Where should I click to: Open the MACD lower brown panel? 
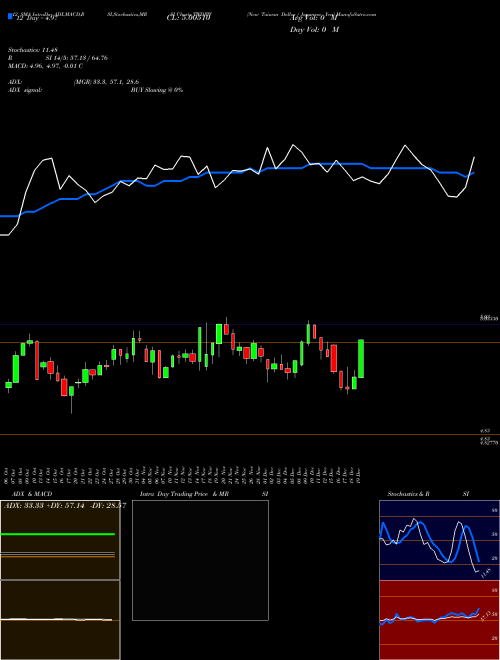tap(60, 620)
